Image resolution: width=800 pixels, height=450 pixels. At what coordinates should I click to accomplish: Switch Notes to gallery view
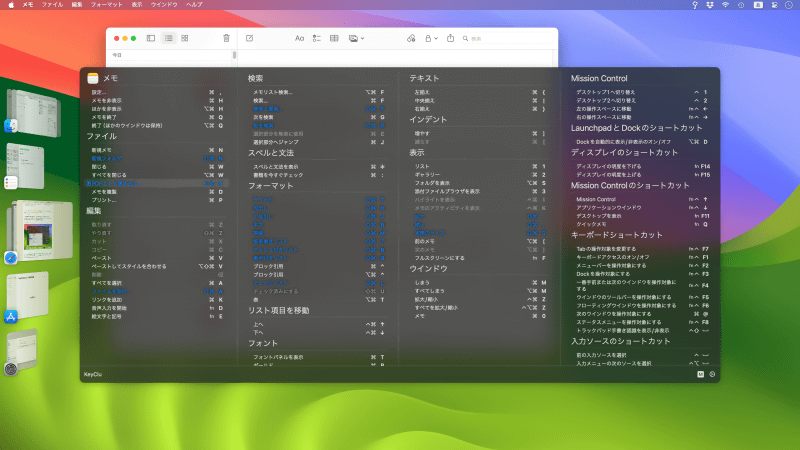[185, 38]
